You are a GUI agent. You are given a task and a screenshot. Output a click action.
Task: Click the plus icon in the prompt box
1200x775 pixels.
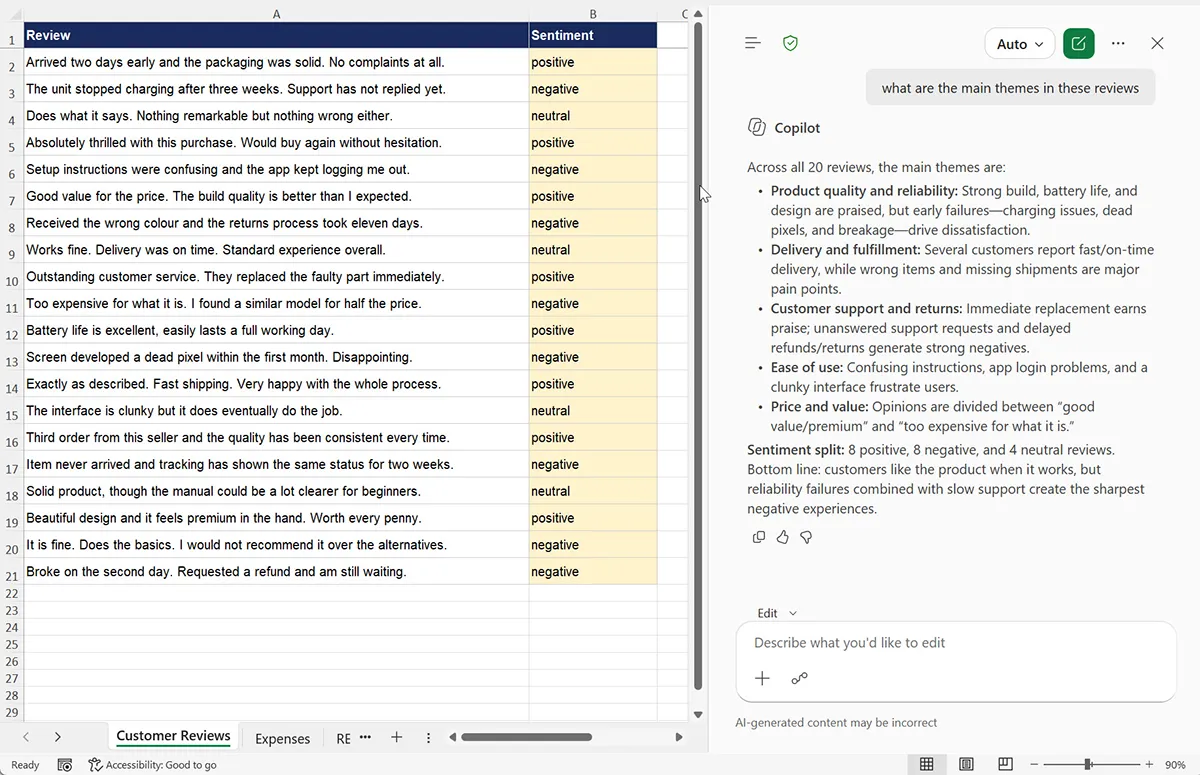click(x=762, y=678)
